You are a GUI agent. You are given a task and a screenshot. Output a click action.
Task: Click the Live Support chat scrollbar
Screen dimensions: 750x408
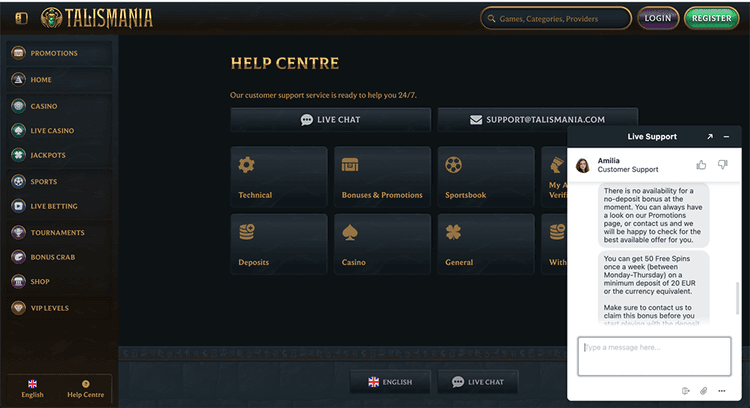tap(738, 299)
